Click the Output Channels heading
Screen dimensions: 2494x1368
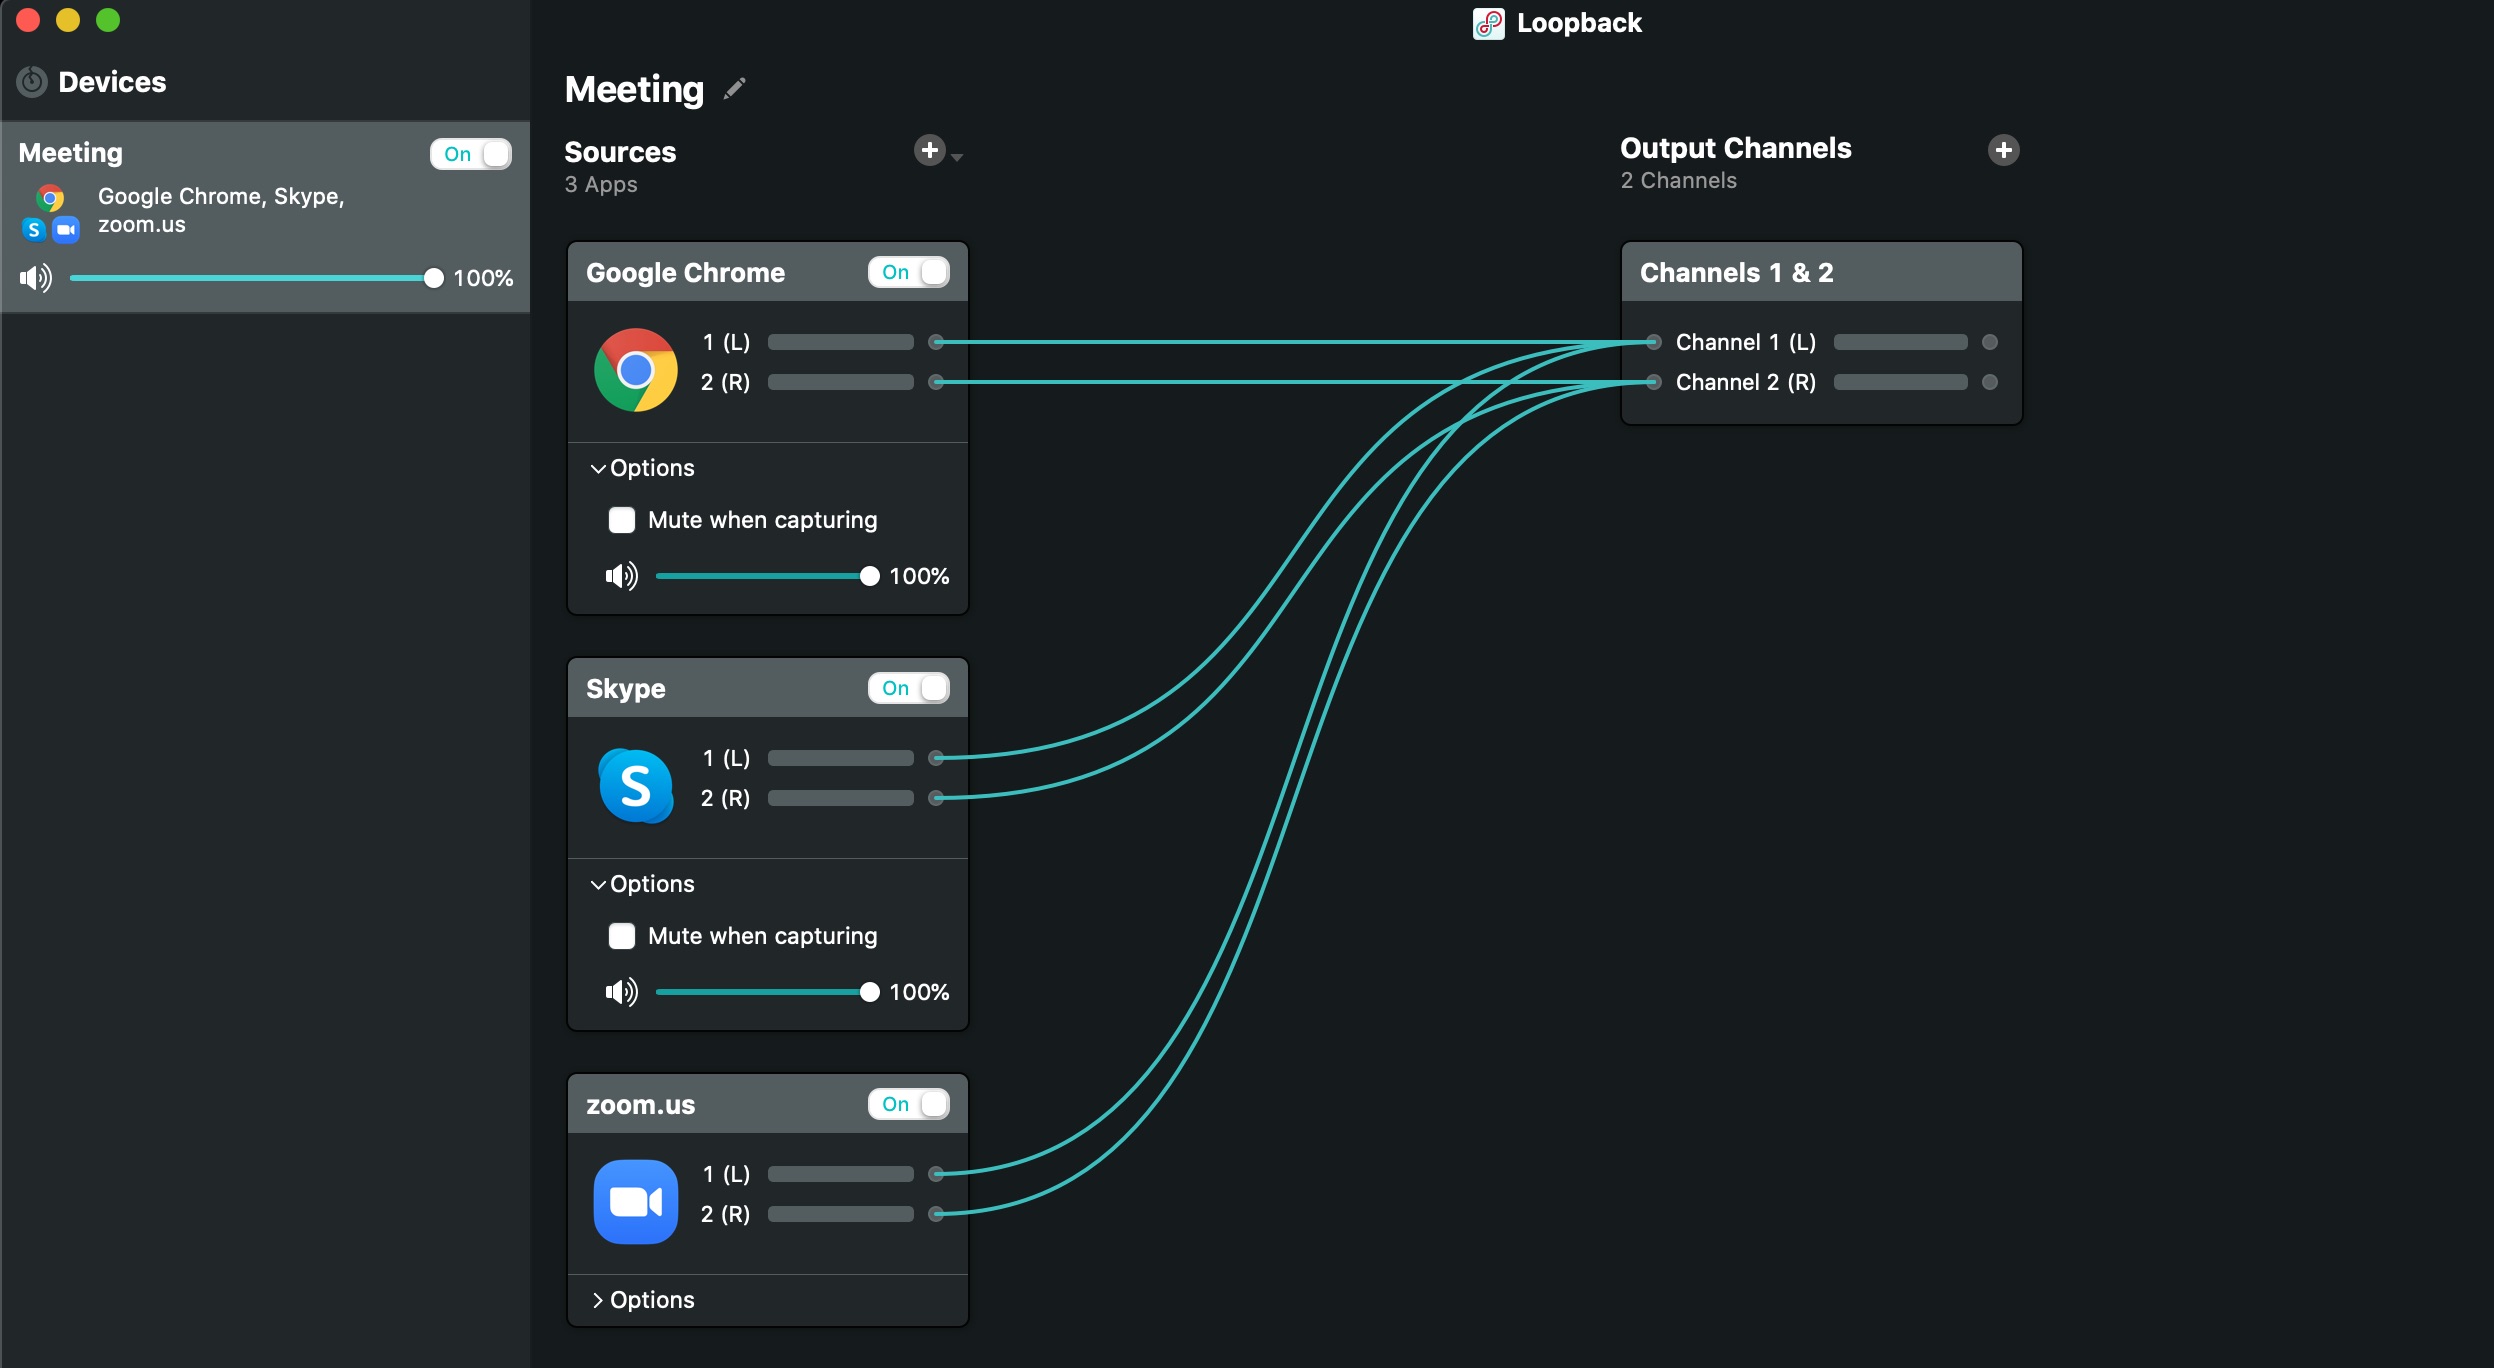pyautogui.click(x=1735, y=148)
